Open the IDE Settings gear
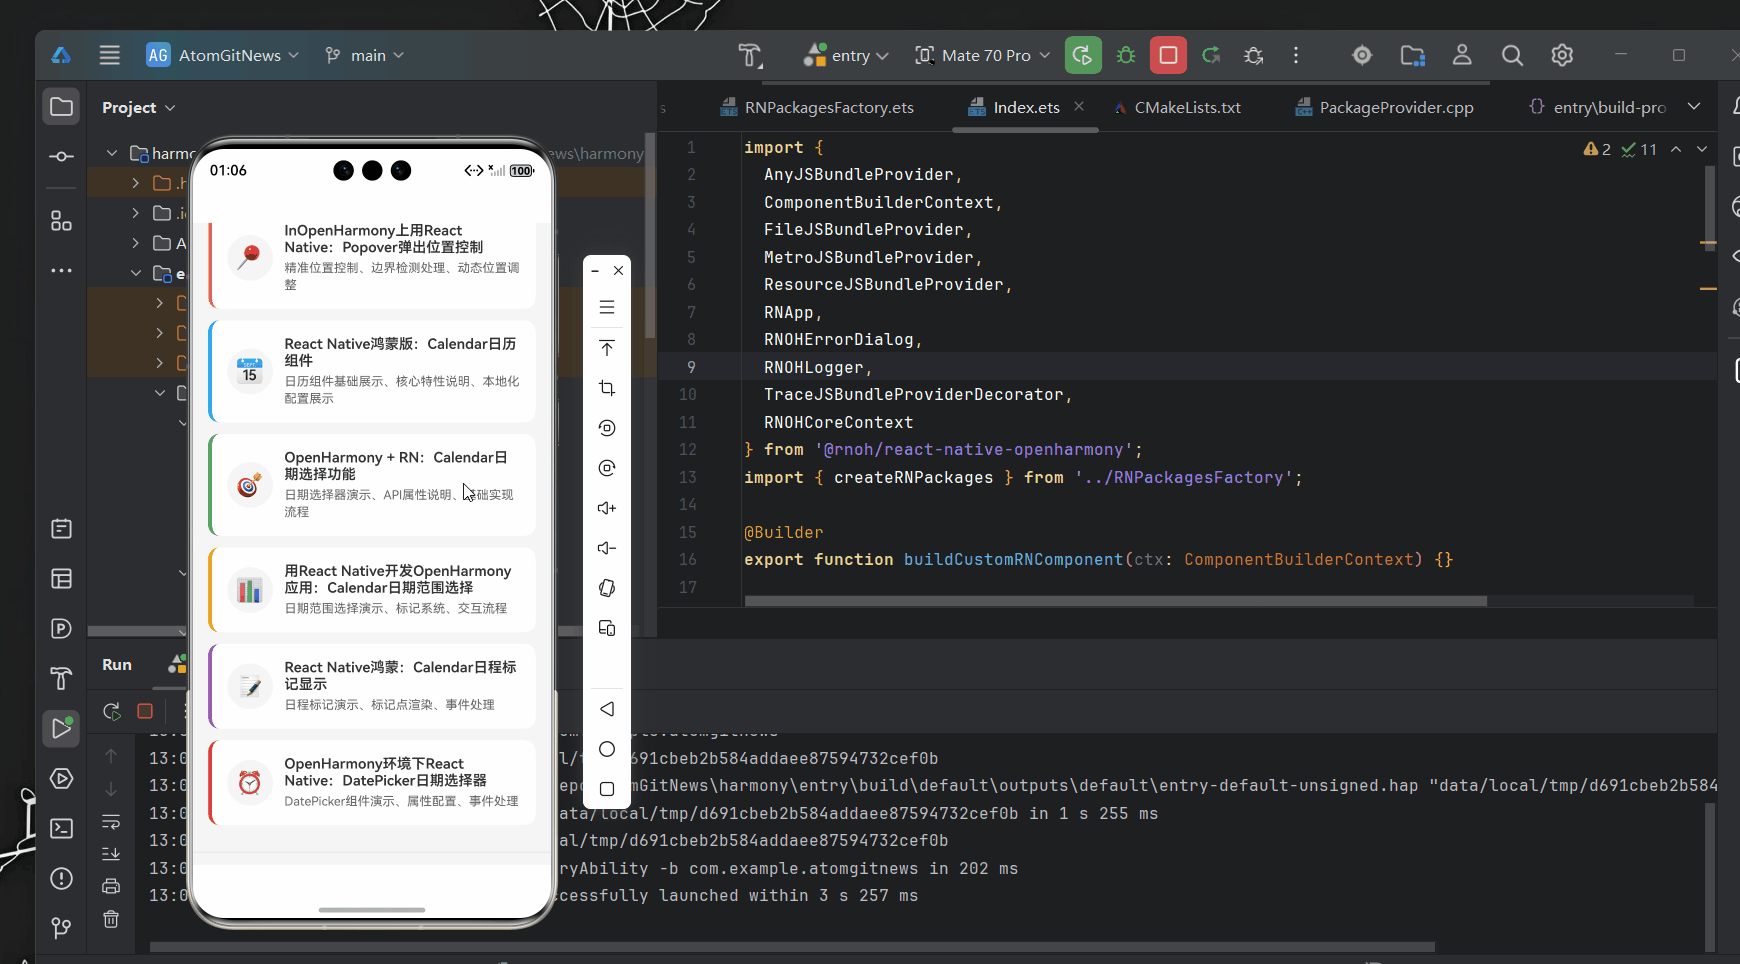The height and width of the screenshot is (964, 1740). (1562, 55)
